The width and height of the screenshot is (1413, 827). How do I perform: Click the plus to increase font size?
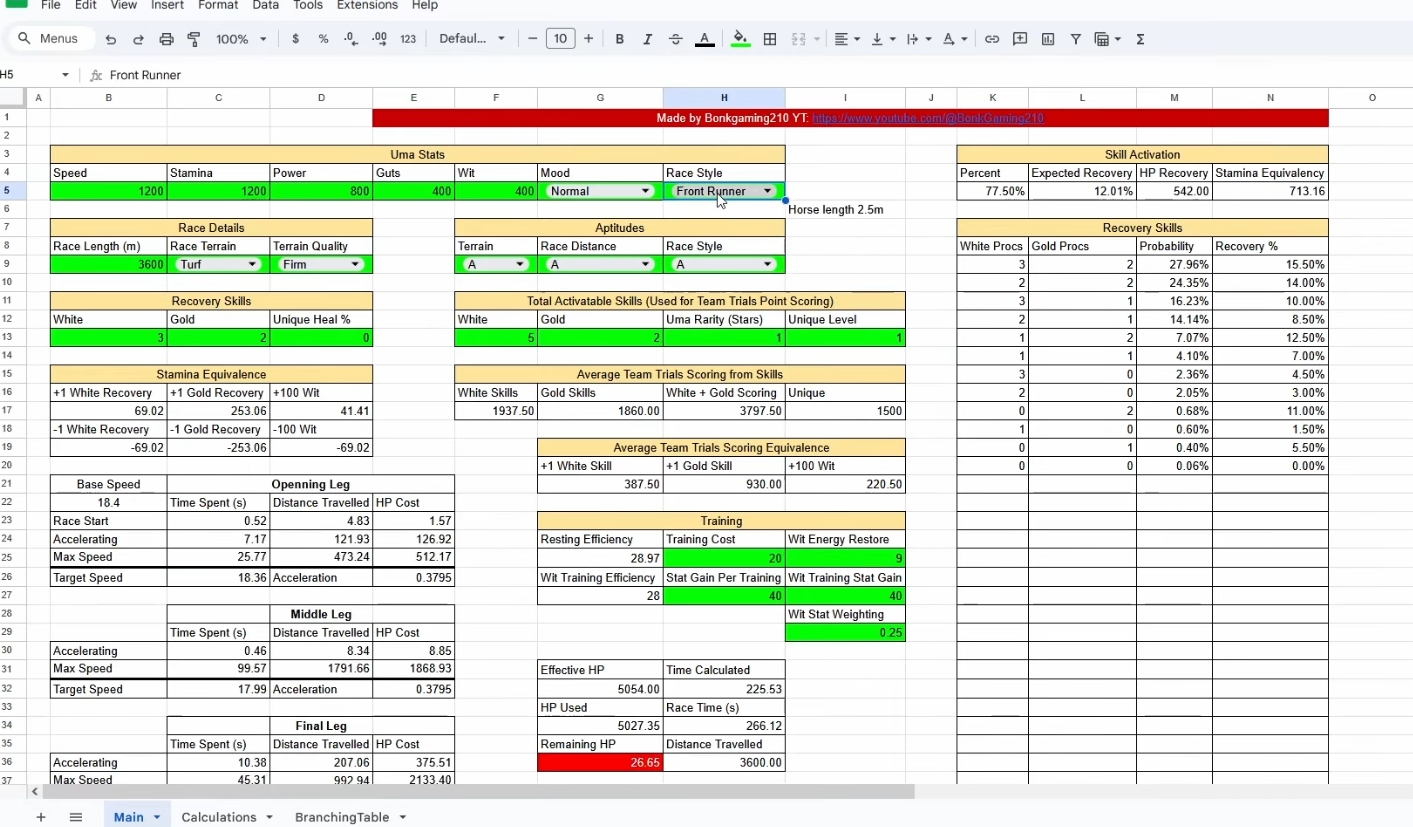pyautogui.click(x=588, y=39)
